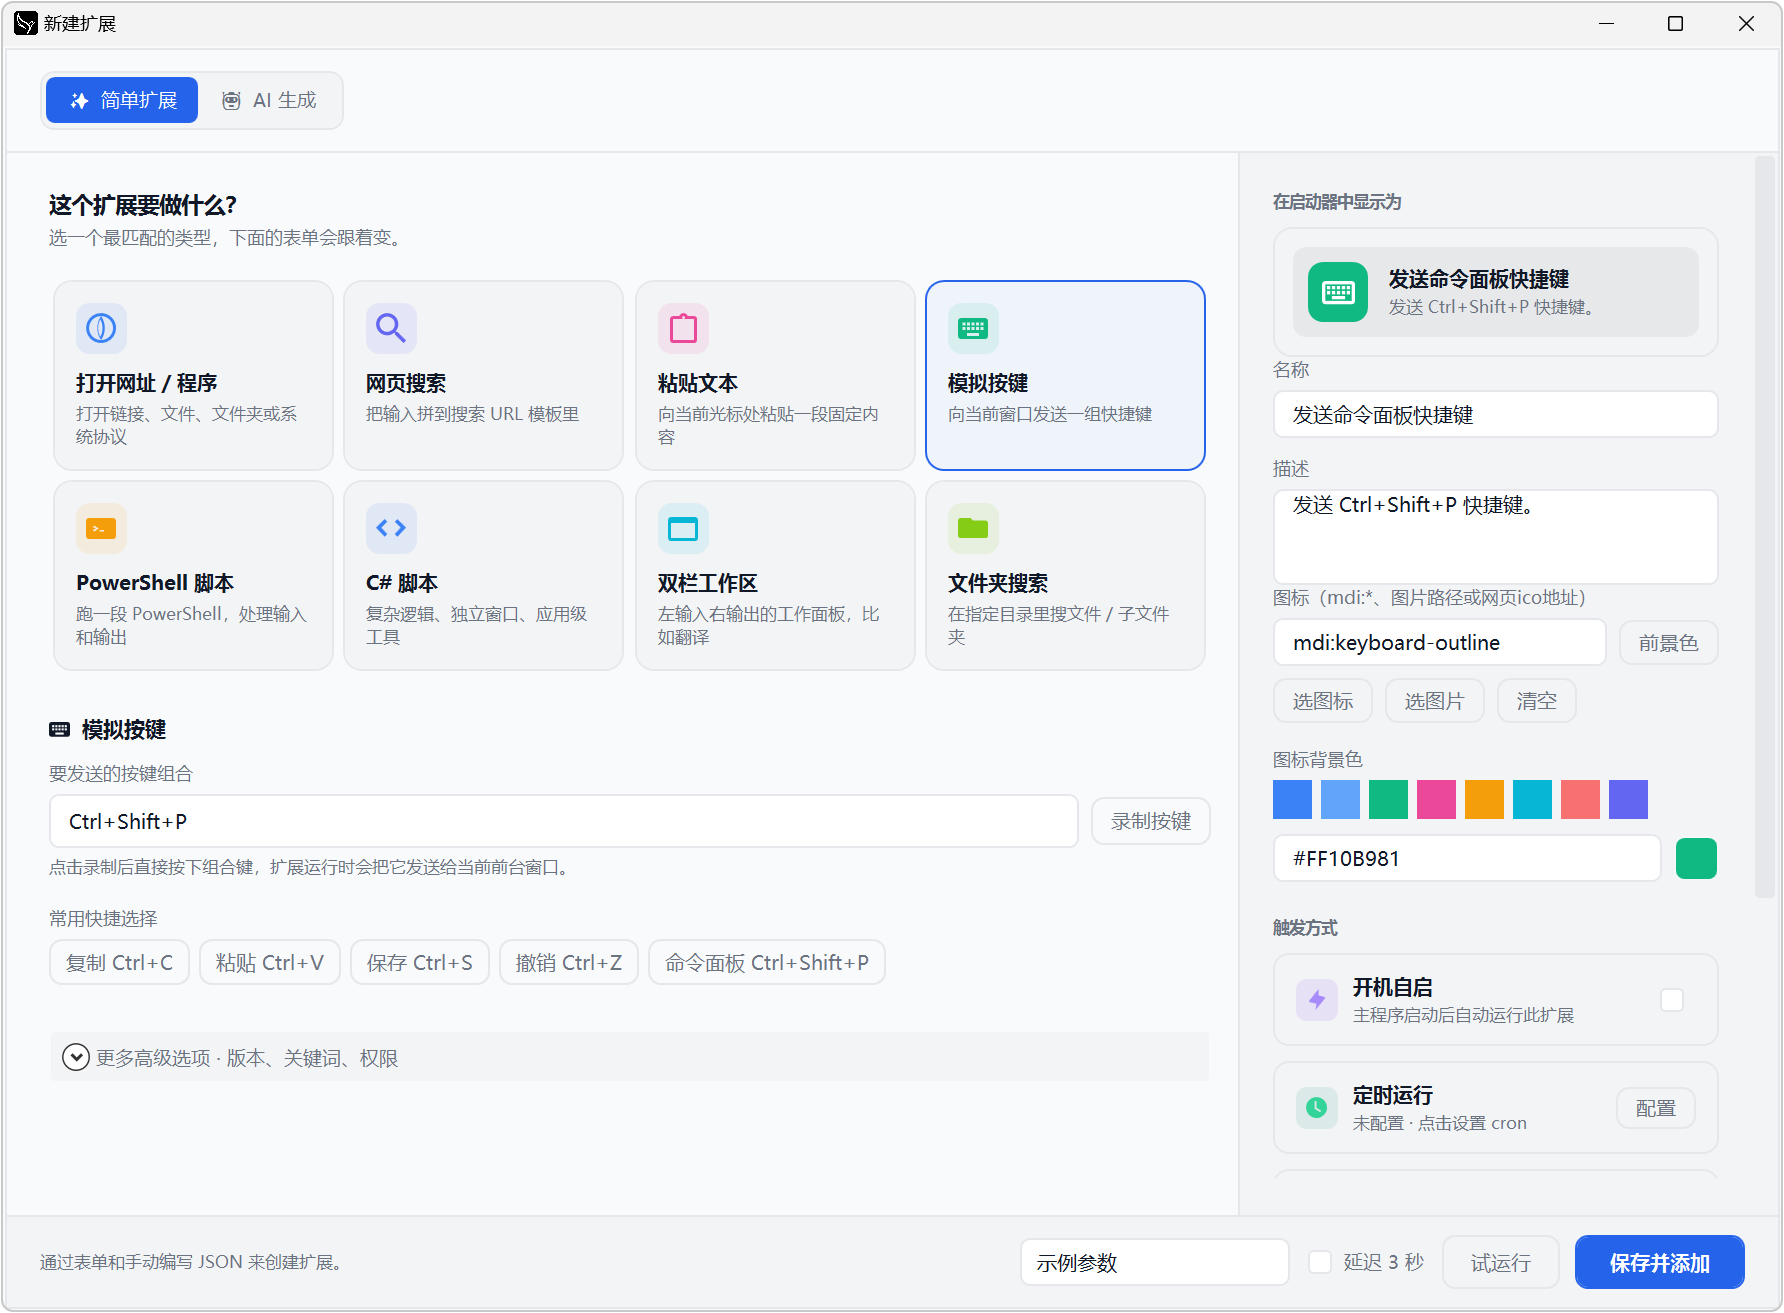Choose the 网页搜索 extension type
This screenshot has height=1313, width=1784.
tap(484, 375)
